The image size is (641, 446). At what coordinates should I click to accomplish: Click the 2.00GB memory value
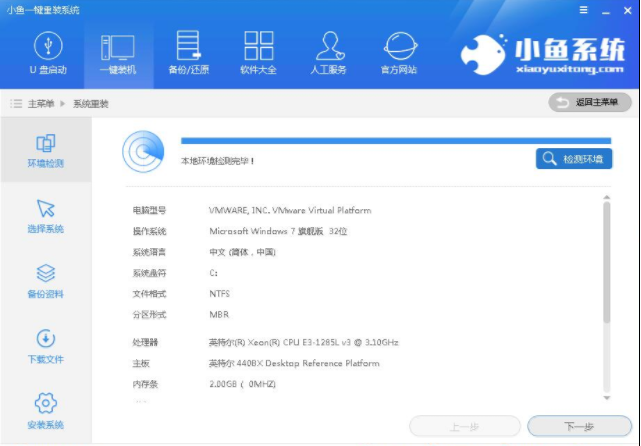coord(242,384)
